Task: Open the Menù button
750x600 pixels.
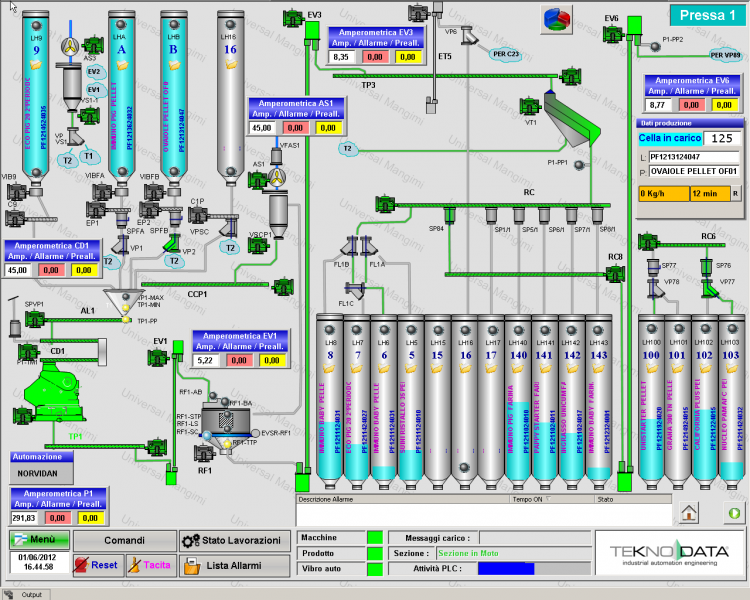Action: (x=40, y=540)
